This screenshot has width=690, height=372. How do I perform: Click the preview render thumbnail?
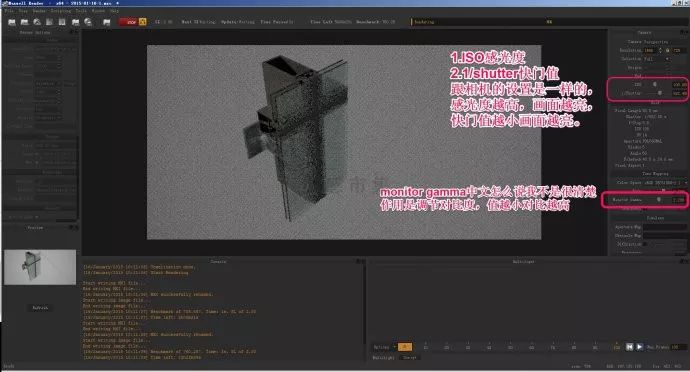(x=40, y=267)
